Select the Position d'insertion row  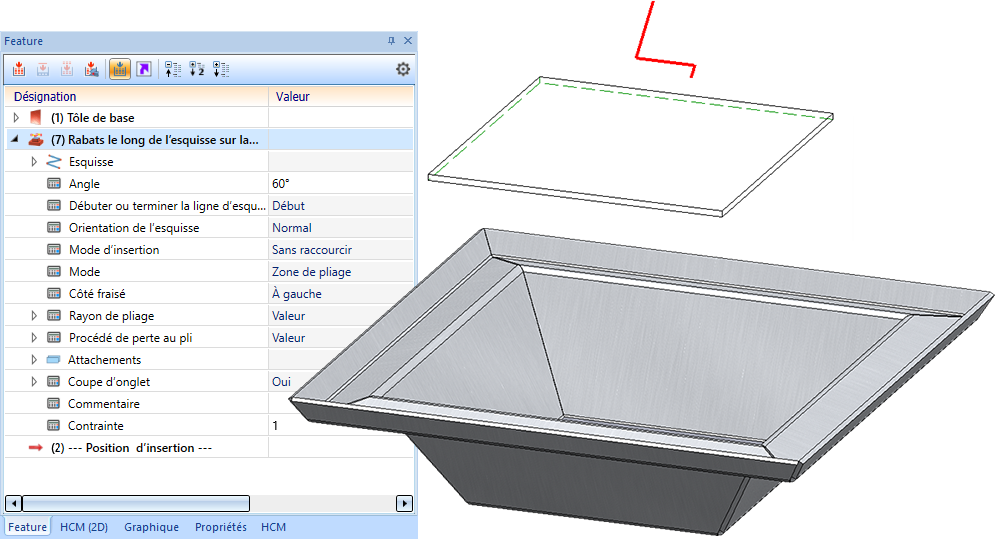click(209, 448)
